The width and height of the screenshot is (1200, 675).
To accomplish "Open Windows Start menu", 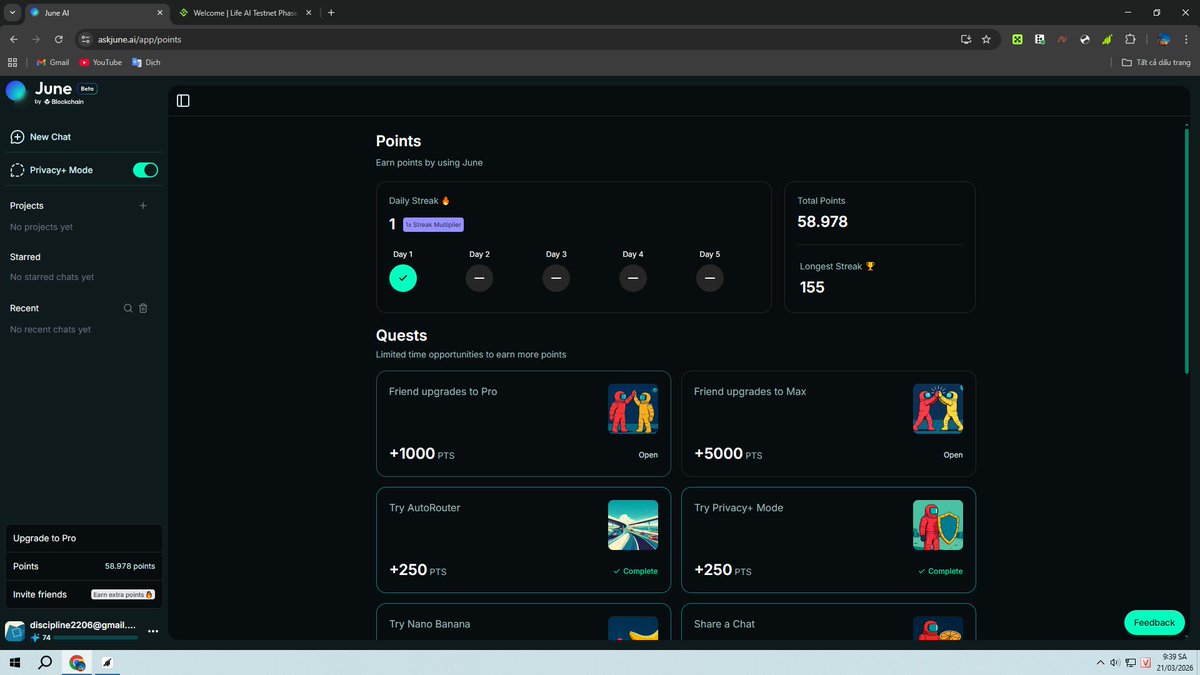I will [x=15, y=662].
